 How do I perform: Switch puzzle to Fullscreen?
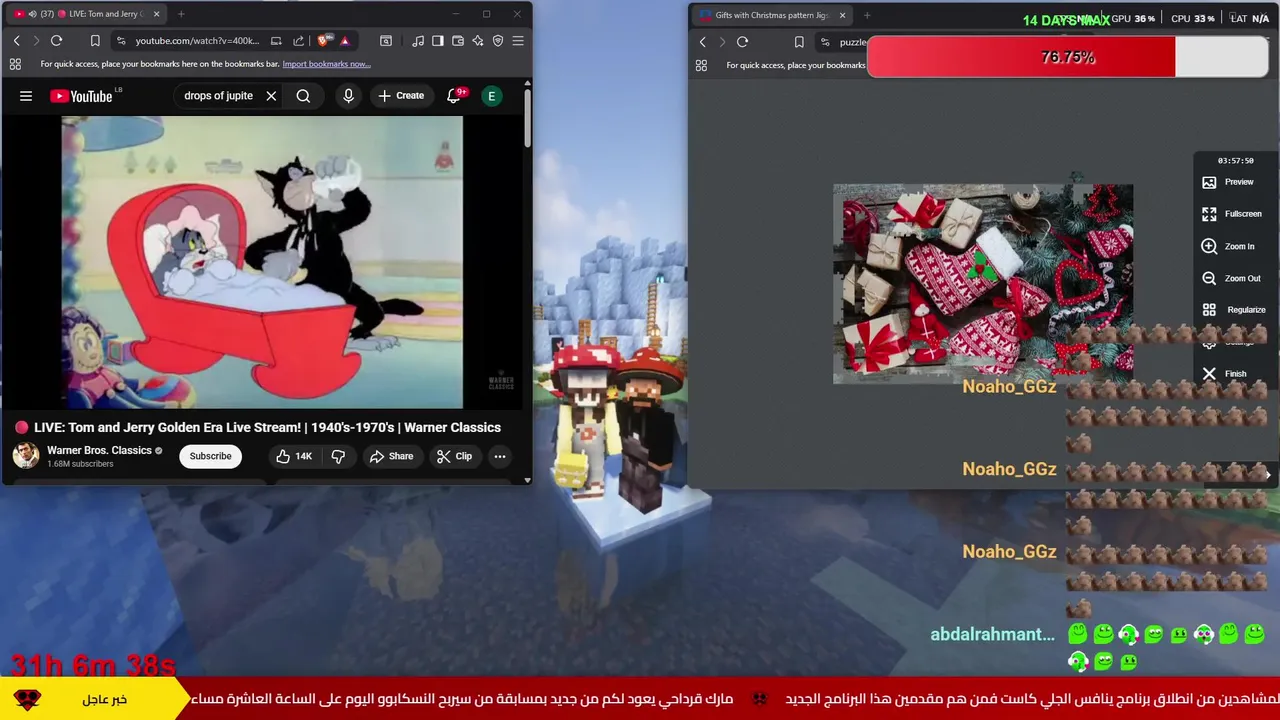(x=1232, y=214)
